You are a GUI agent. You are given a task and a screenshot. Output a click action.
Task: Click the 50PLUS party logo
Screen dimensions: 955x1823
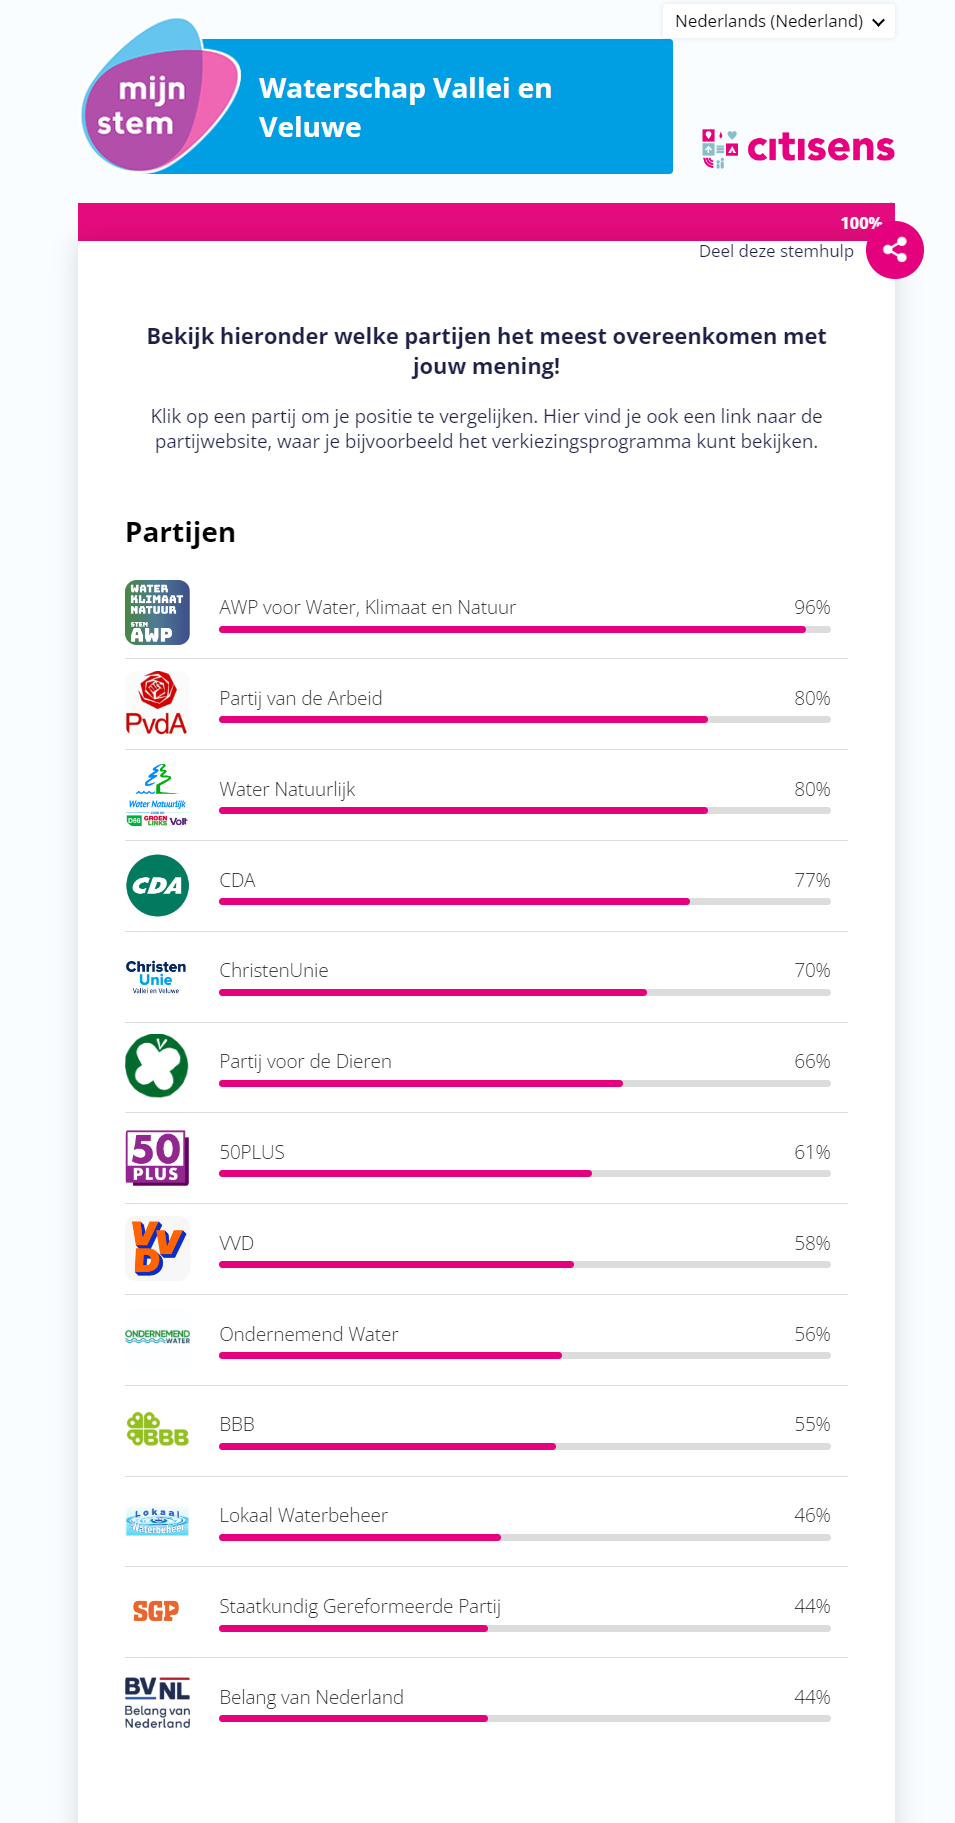point(157,1158)
